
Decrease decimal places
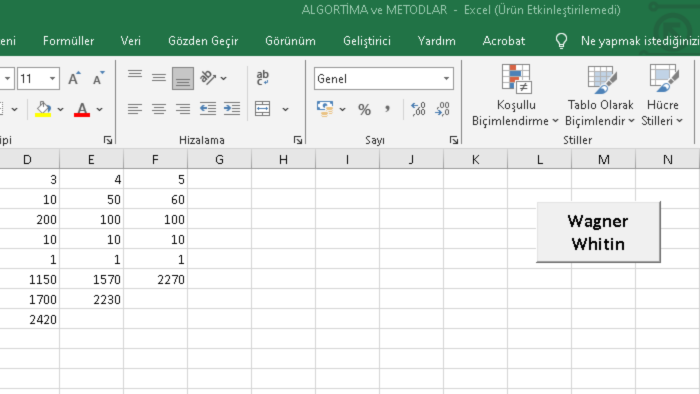pos(442,109)
